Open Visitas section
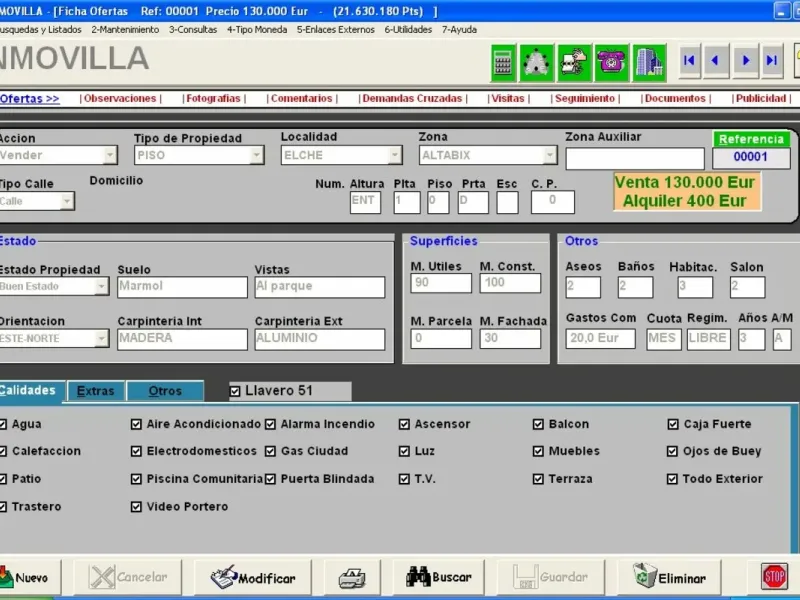This screenshot has height=600, width=800. pos(508,98)
